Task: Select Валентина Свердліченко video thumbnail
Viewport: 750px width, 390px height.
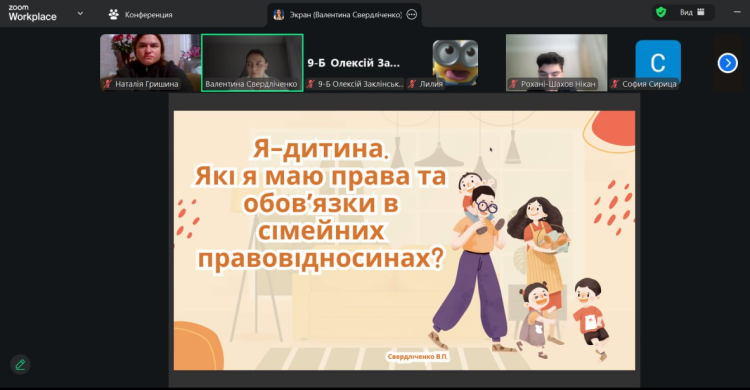Action: 252,62
